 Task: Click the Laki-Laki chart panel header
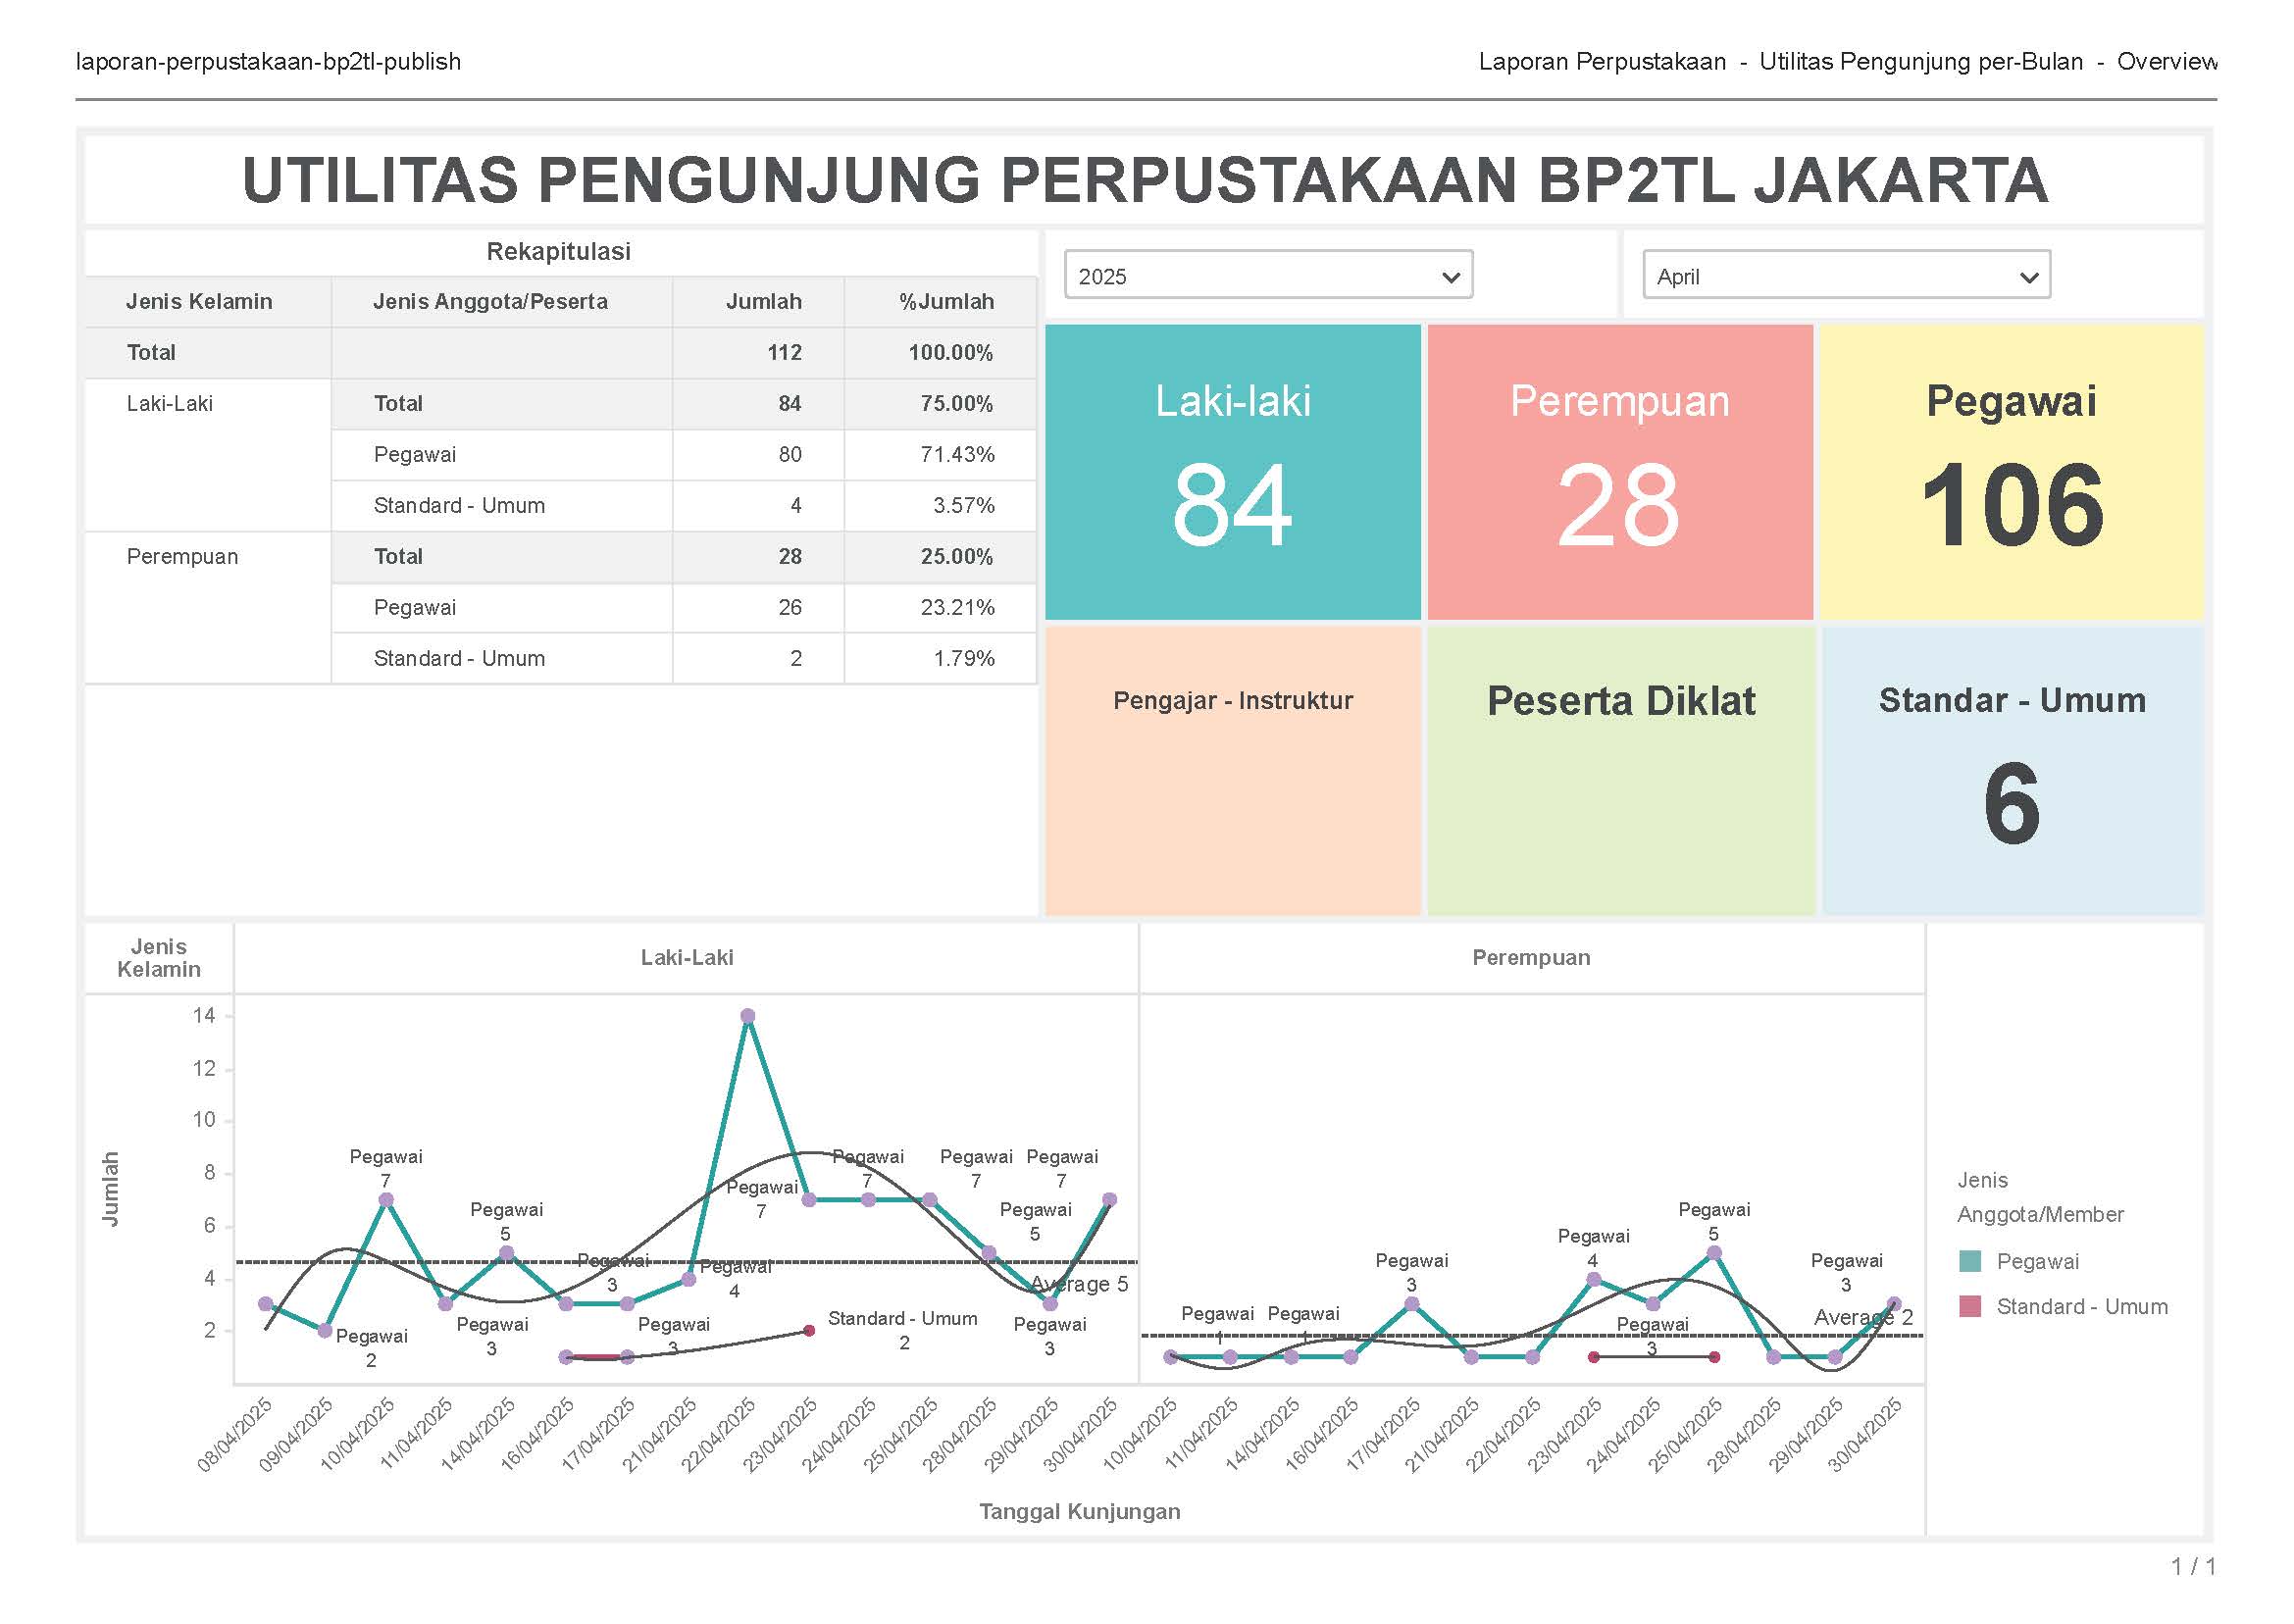[x=686, y=958]
